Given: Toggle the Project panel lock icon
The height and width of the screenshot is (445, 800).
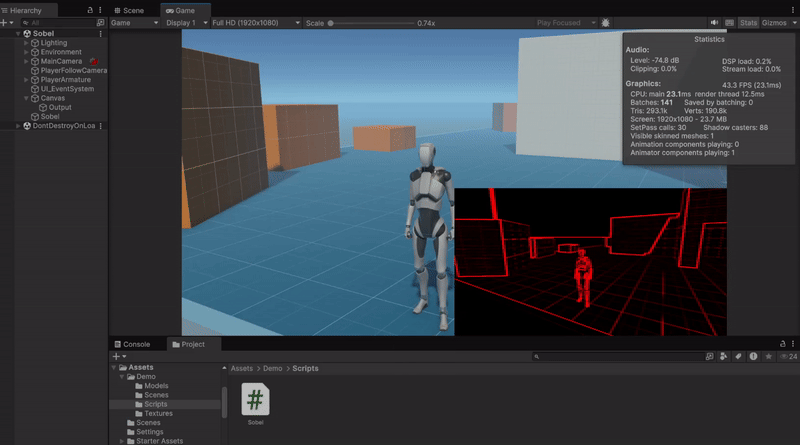Looking at the screenshot, I should [x=783, y=344].
